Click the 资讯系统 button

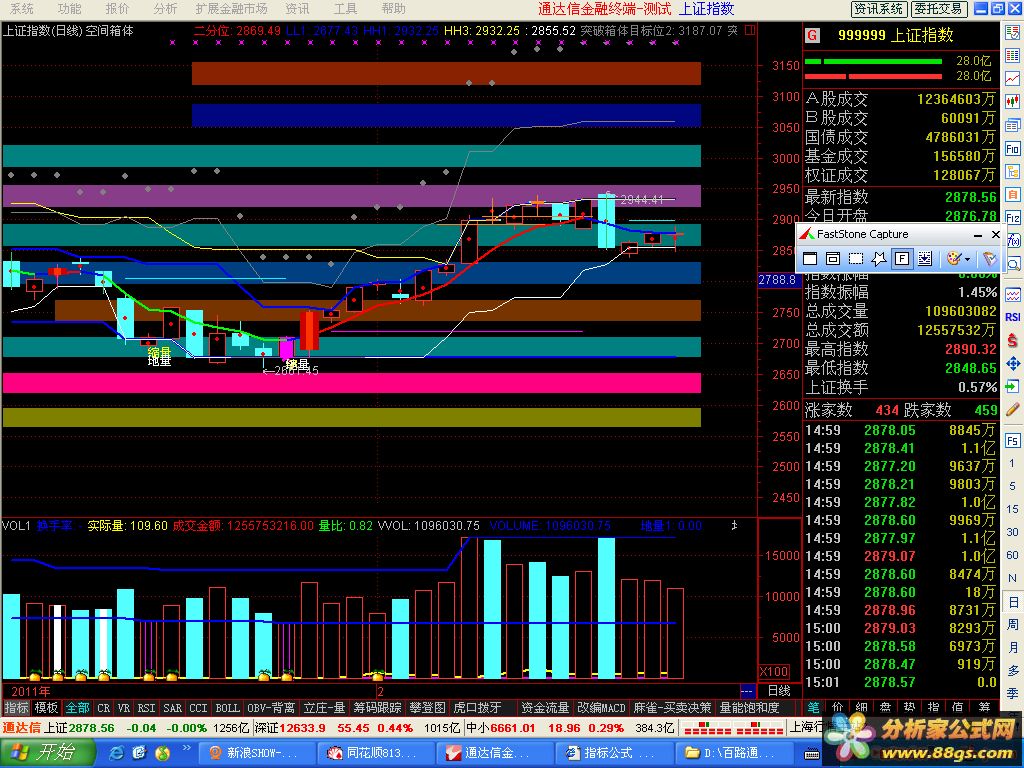tap(879, 8)
